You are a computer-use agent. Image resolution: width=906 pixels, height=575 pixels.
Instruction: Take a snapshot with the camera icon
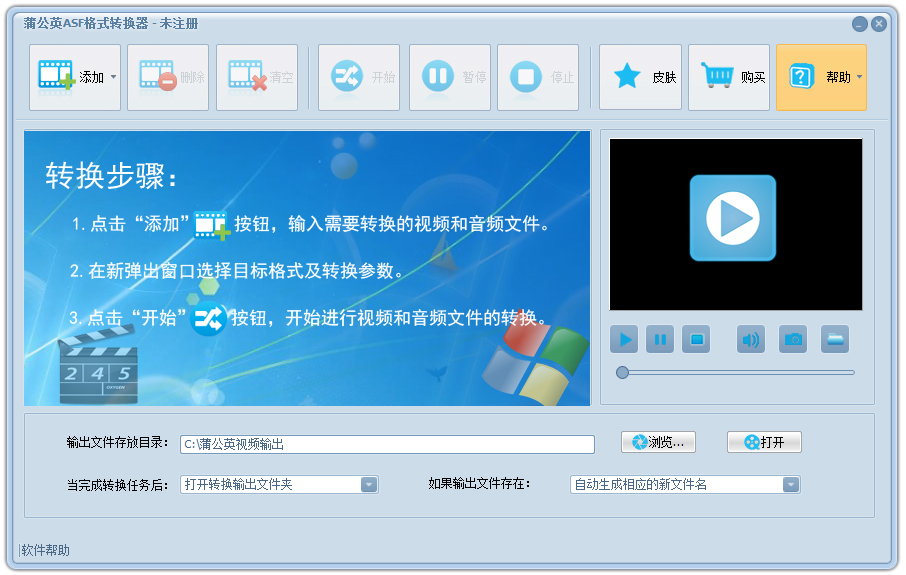(x=793, y=340)
